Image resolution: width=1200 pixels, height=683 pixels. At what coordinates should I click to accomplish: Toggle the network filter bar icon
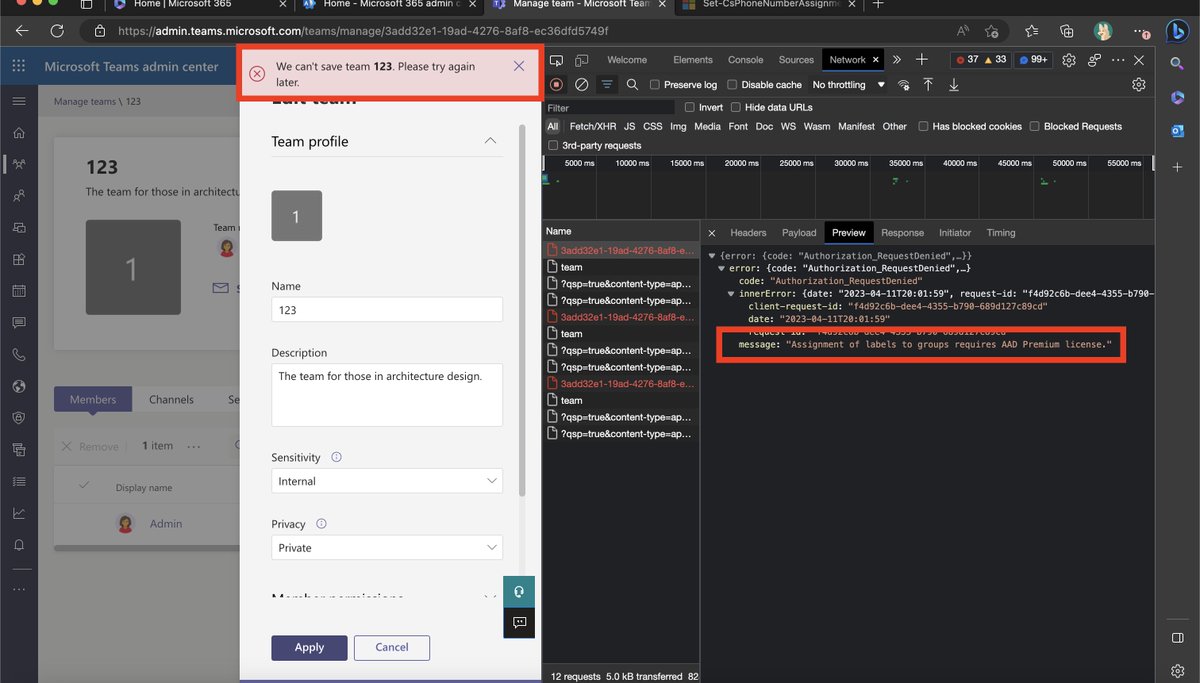[x=606, y=85]
